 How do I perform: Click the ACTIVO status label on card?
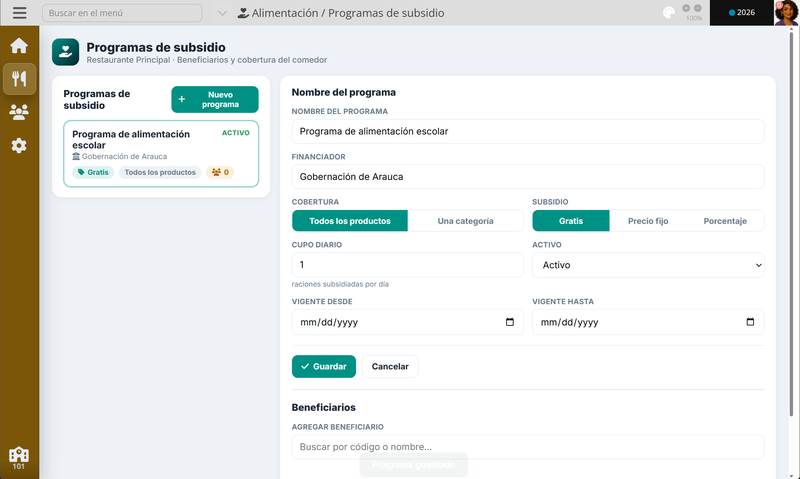[236, 133]
